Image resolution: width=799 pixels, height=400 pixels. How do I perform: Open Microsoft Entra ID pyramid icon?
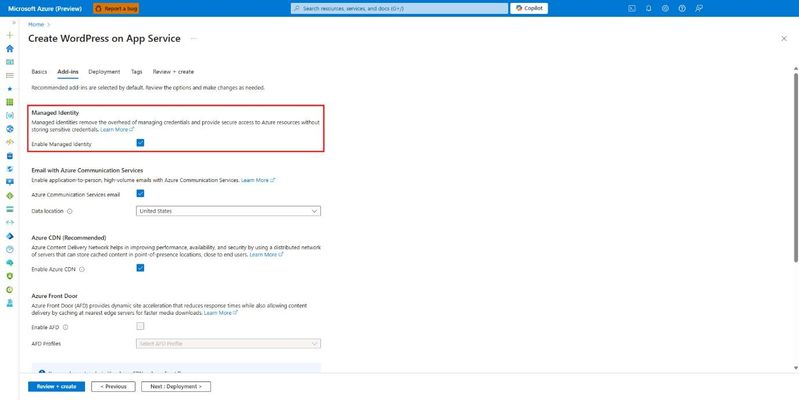coord(9,236)
